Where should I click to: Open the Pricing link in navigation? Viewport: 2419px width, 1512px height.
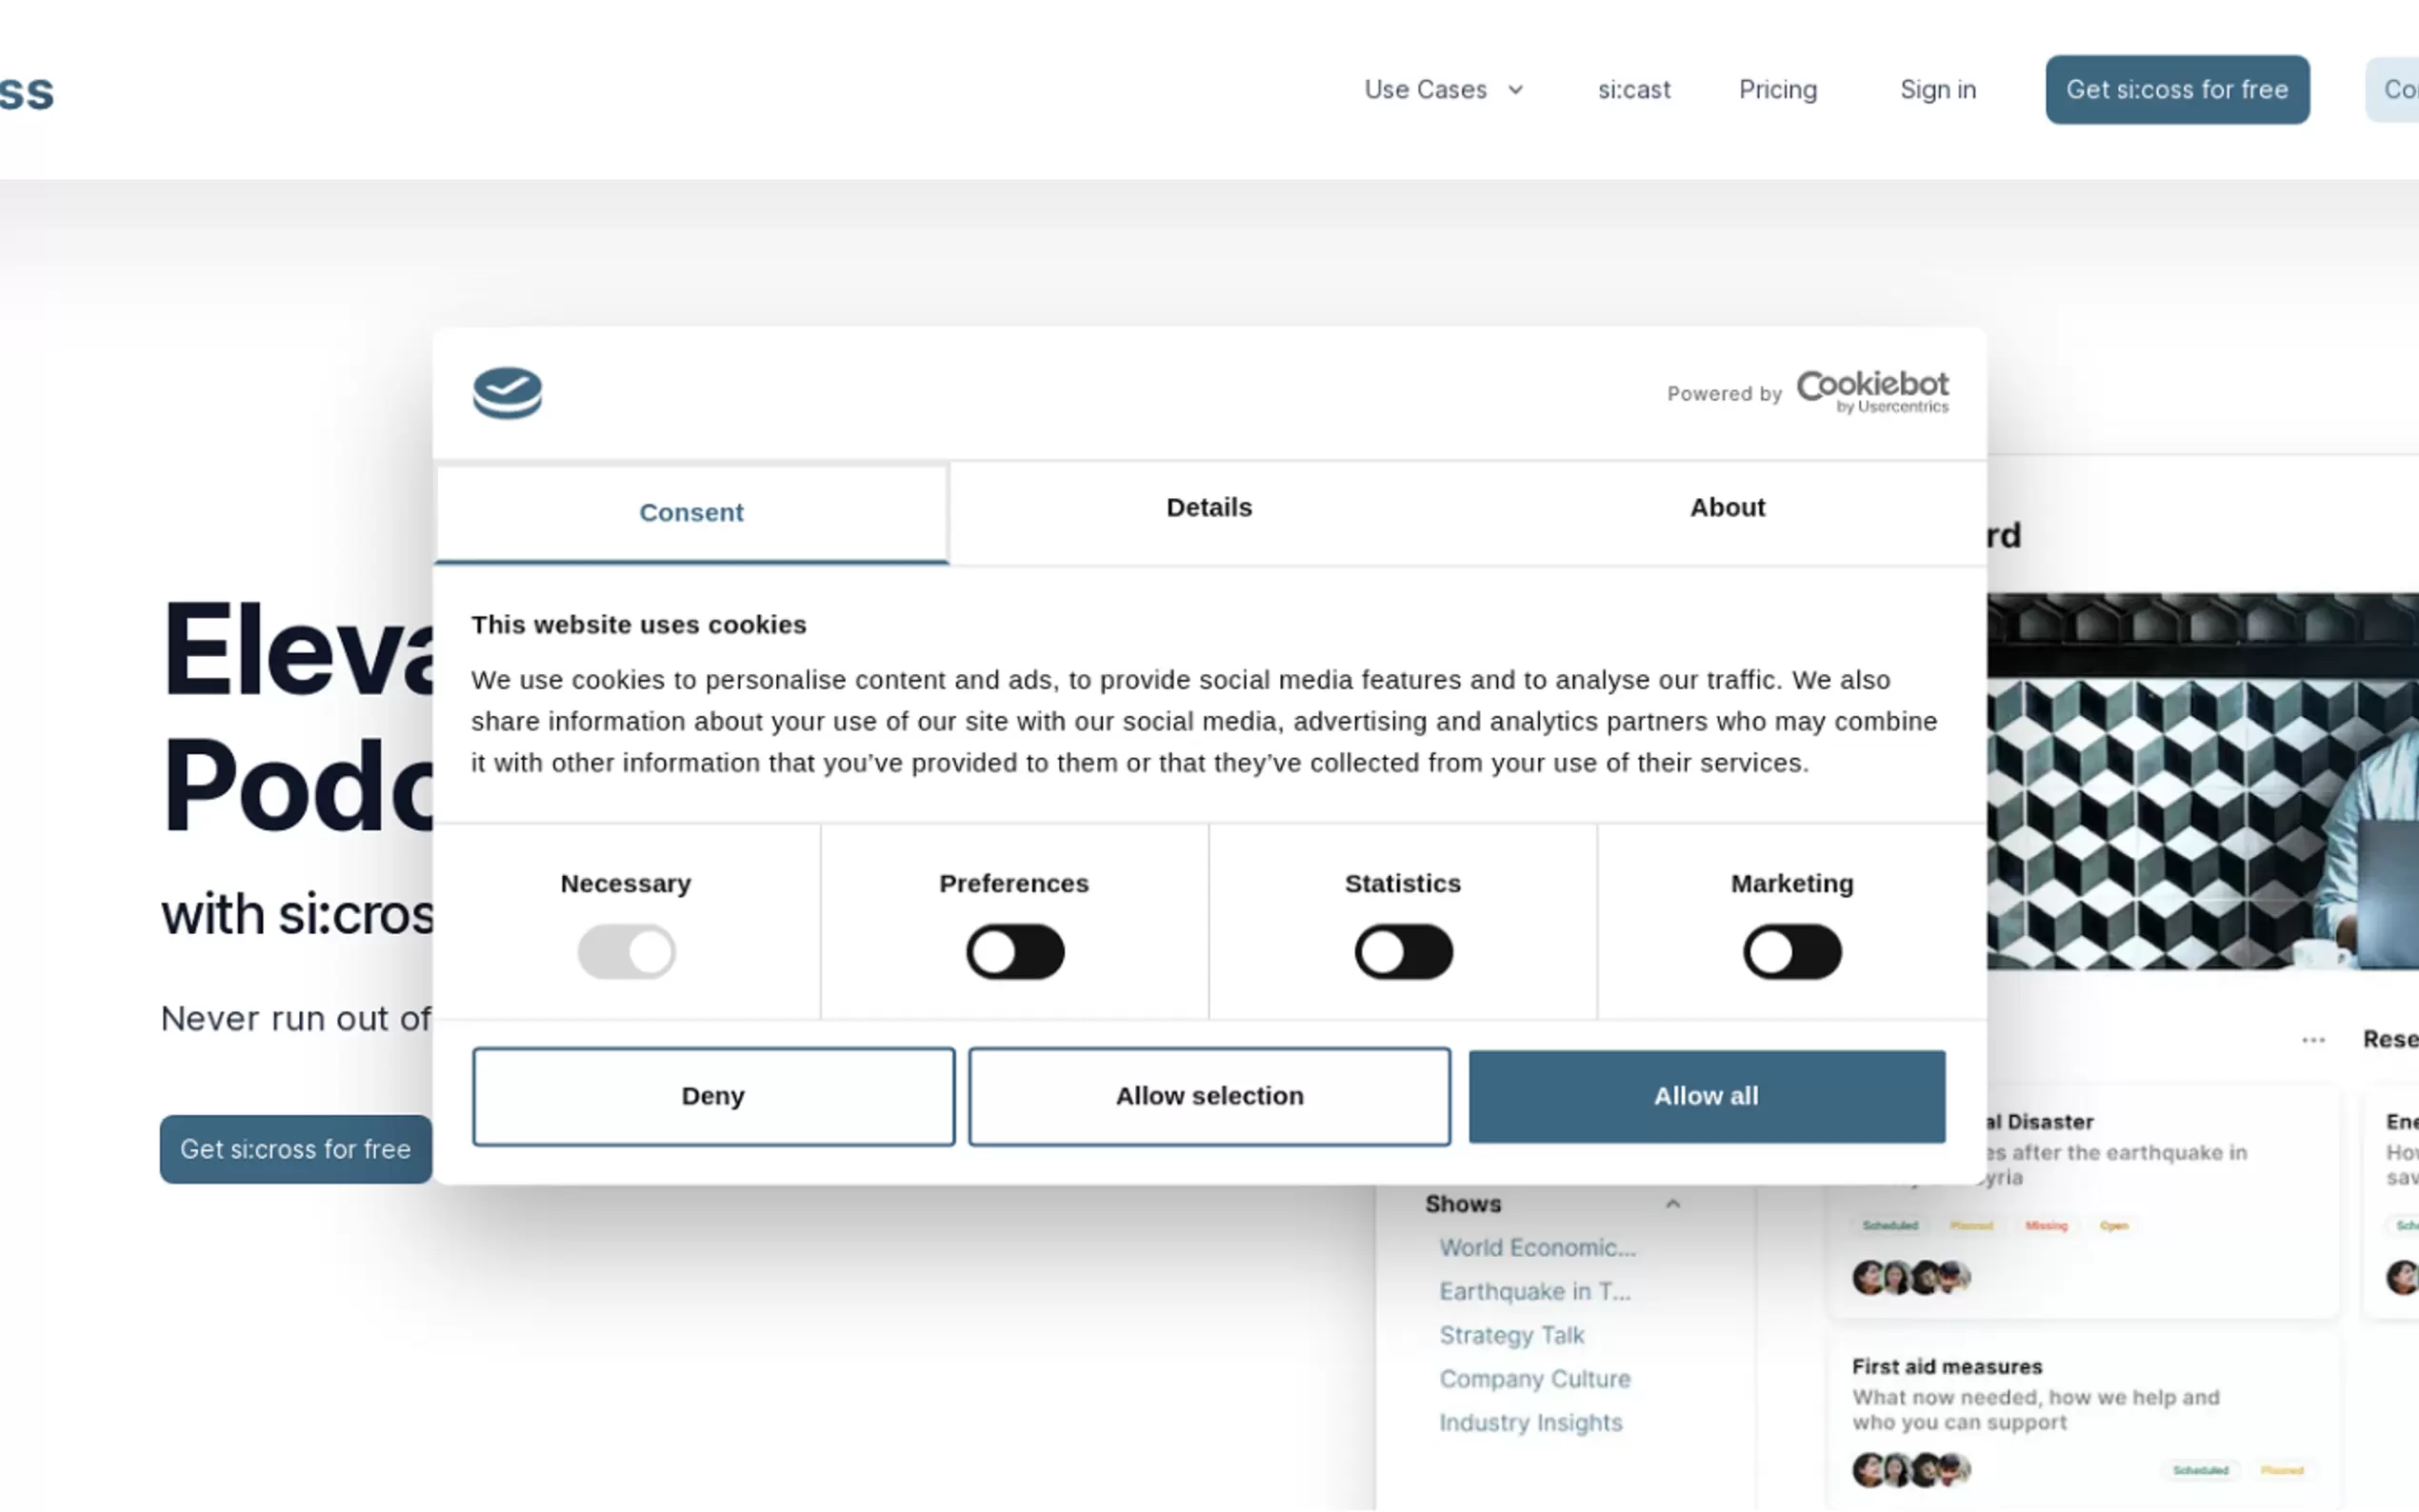coord(1777,90)
